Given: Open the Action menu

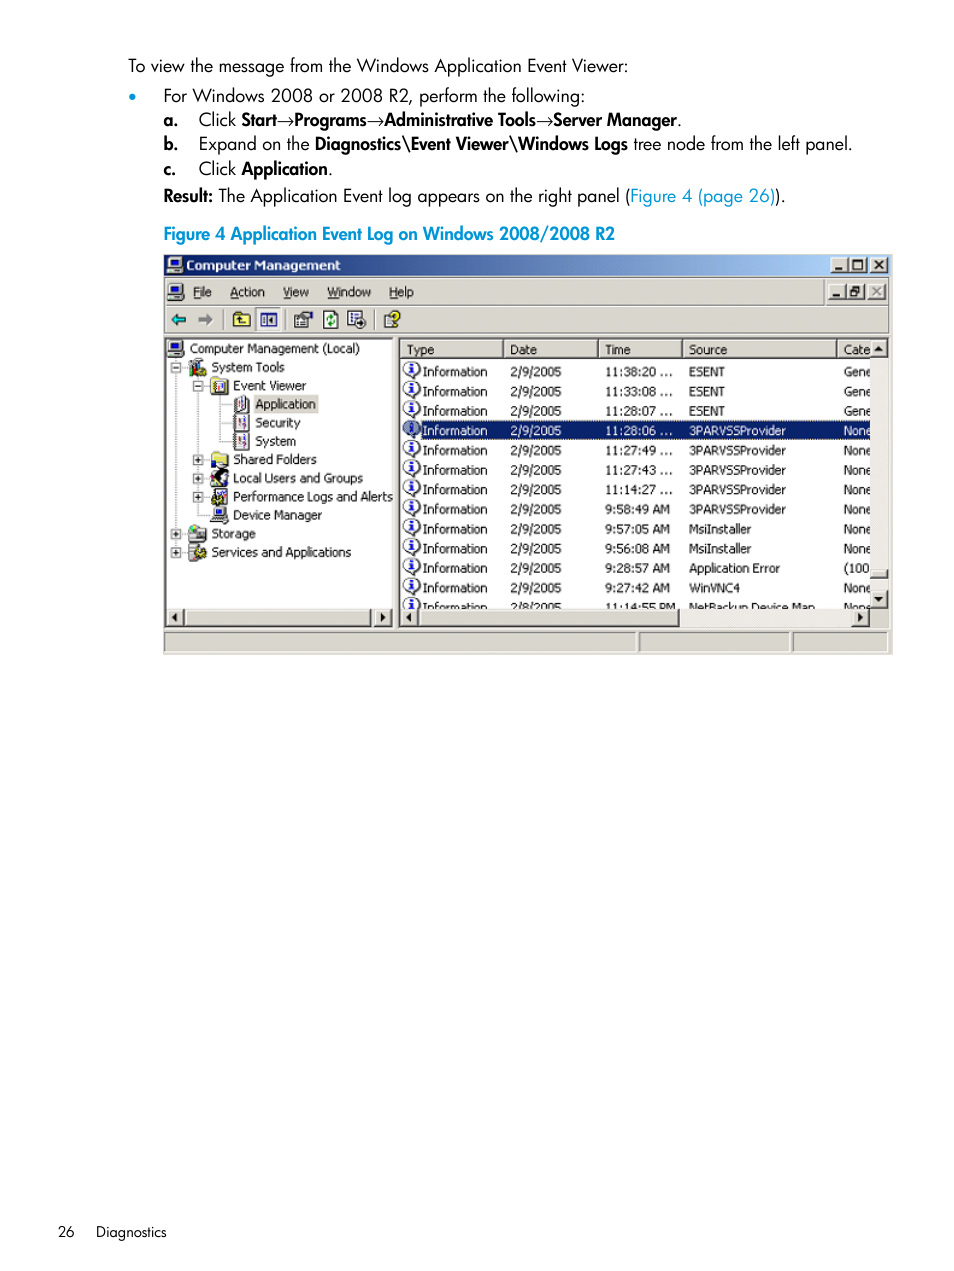Looking at the screenshot, I should click(247, 292).
